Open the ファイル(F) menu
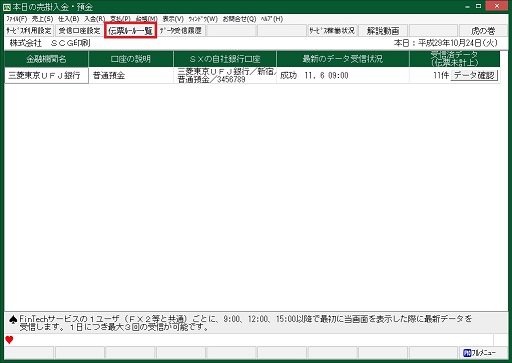 point(17,19)
